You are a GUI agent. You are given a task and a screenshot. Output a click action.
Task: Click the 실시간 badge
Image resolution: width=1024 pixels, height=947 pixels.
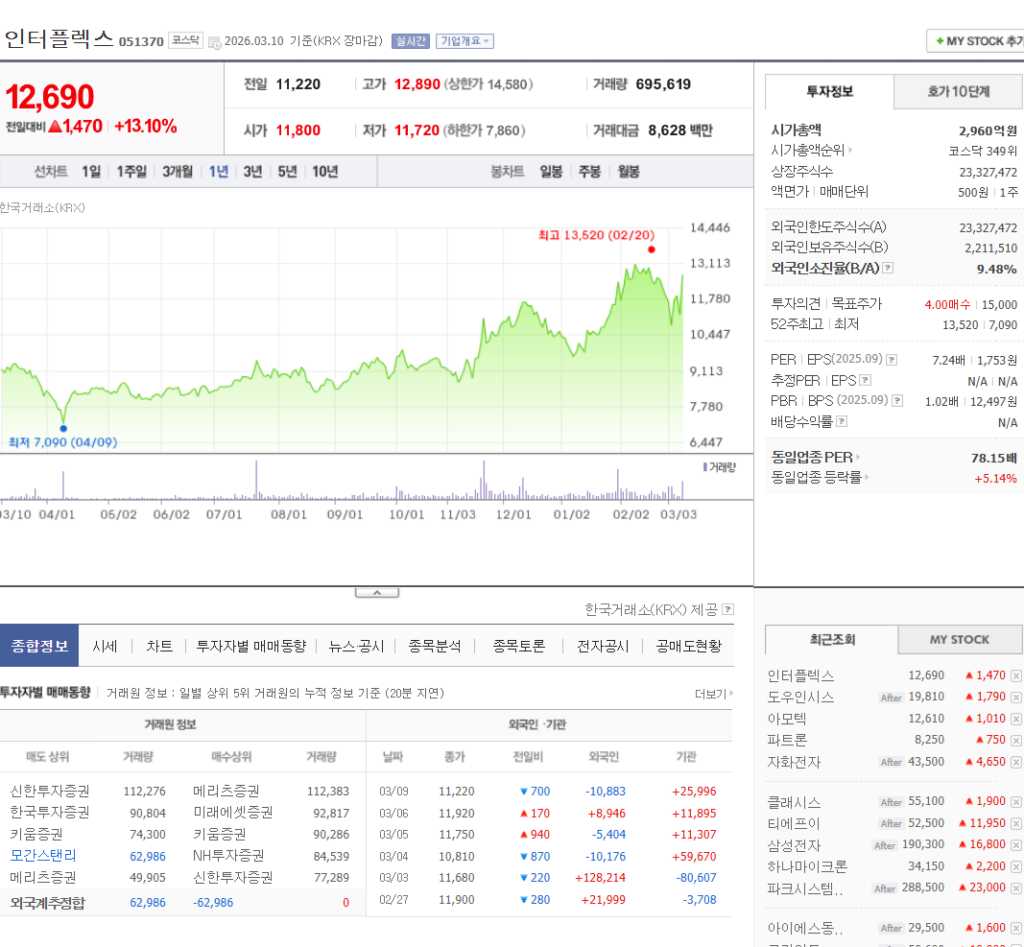pos(410,41)
